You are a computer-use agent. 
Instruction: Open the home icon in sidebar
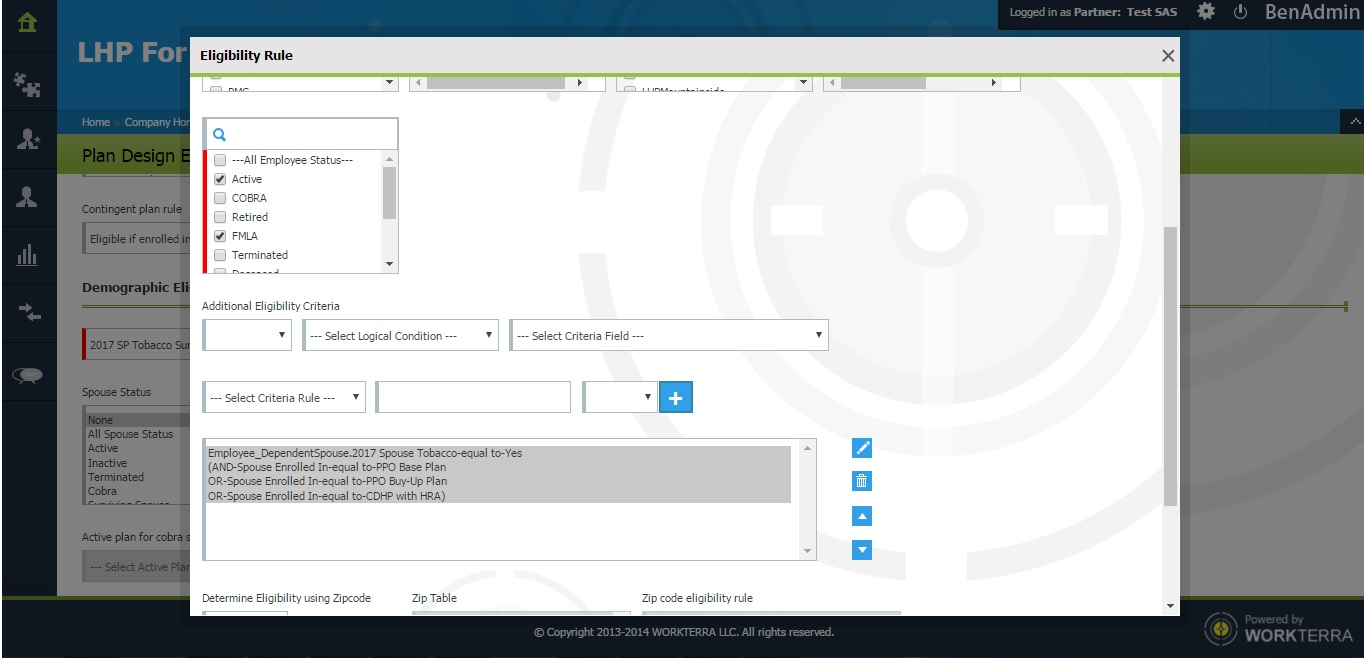click(27, 22)
